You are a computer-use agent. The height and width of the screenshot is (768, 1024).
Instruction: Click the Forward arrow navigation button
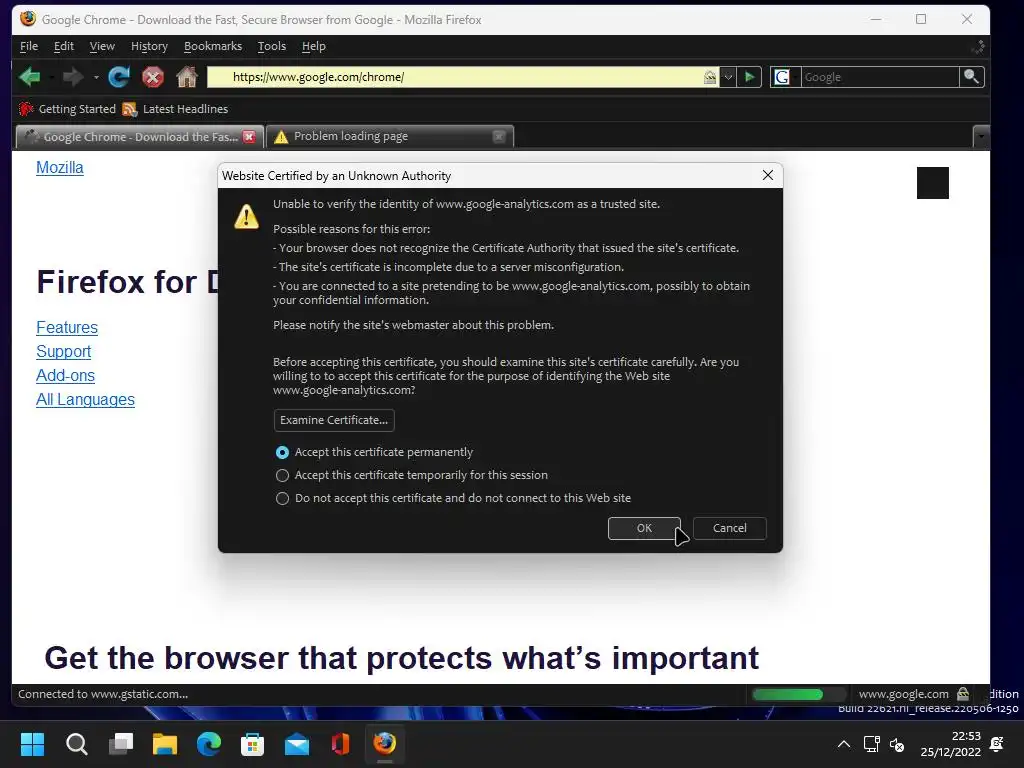(72, 77)
